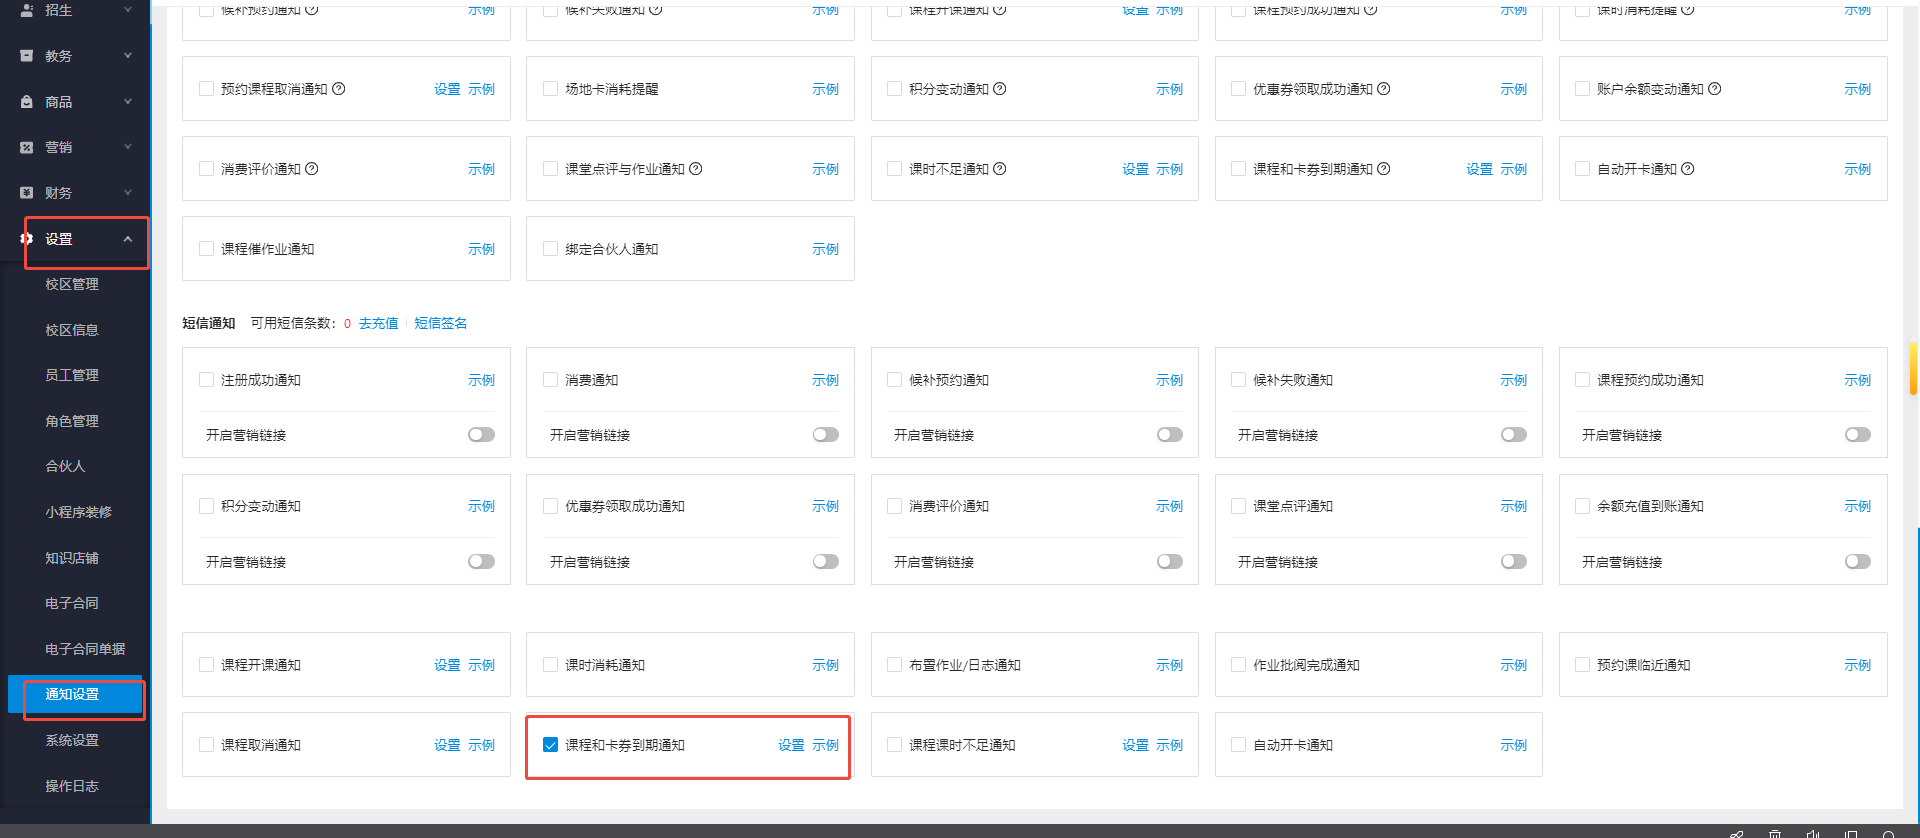View 示例 for 作业批阅完成通知
This screenshot has width=1920, height=838.
tap(1513, 665)
